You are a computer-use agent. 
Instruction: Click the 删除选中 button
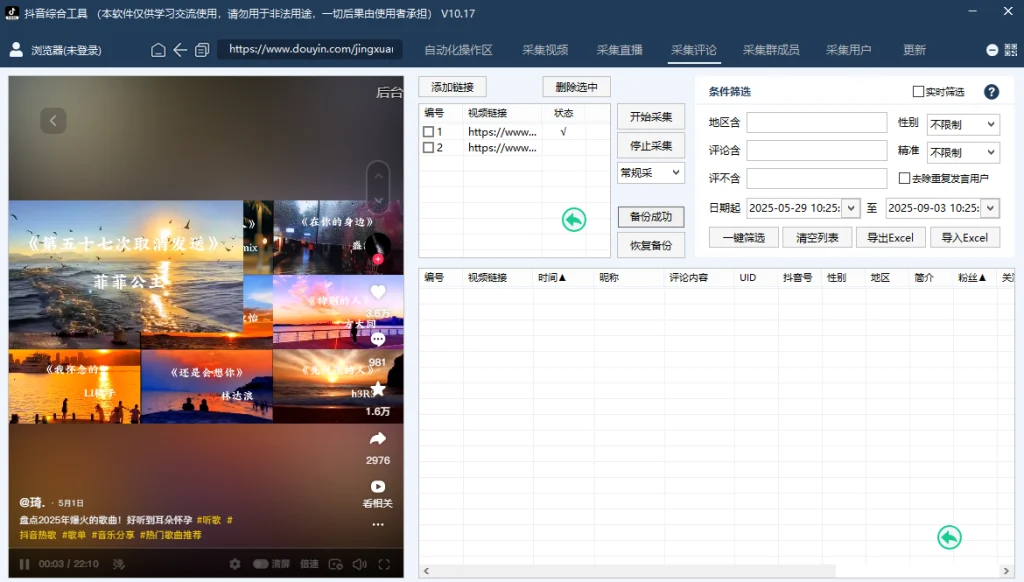[576, 87]
